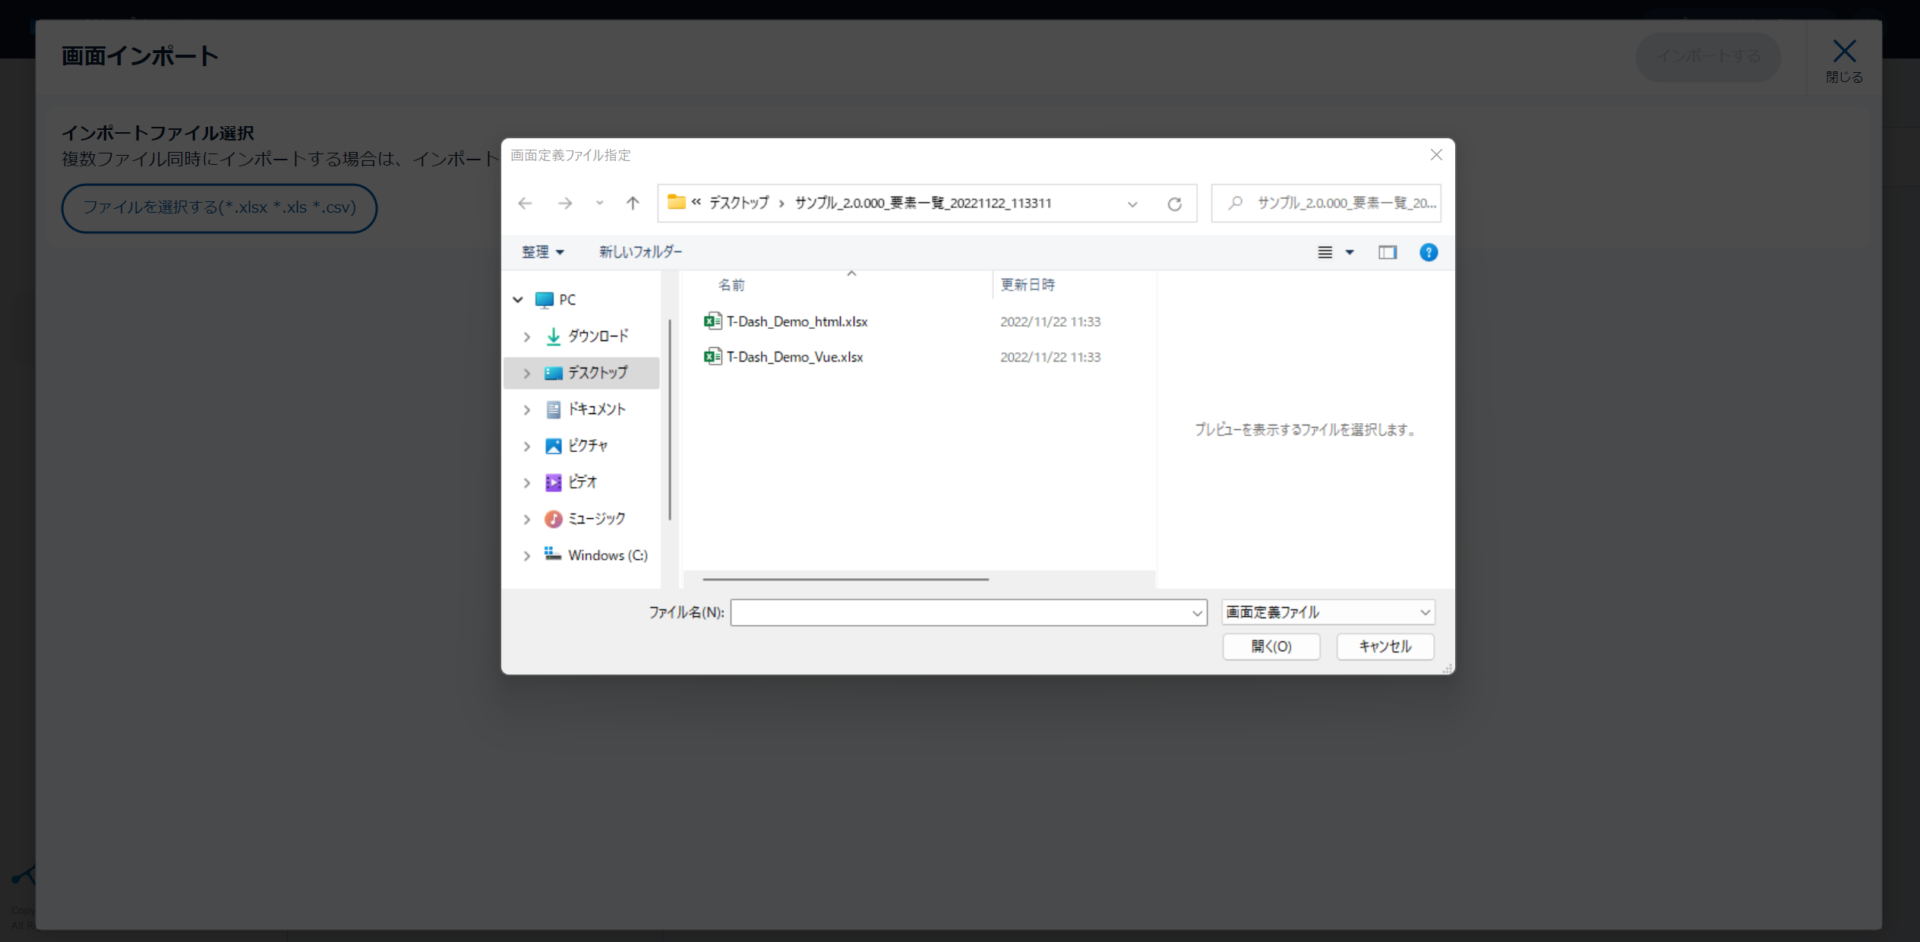Expand the ダウンロード tree node
1920x942 pixels.
(527, 337)
